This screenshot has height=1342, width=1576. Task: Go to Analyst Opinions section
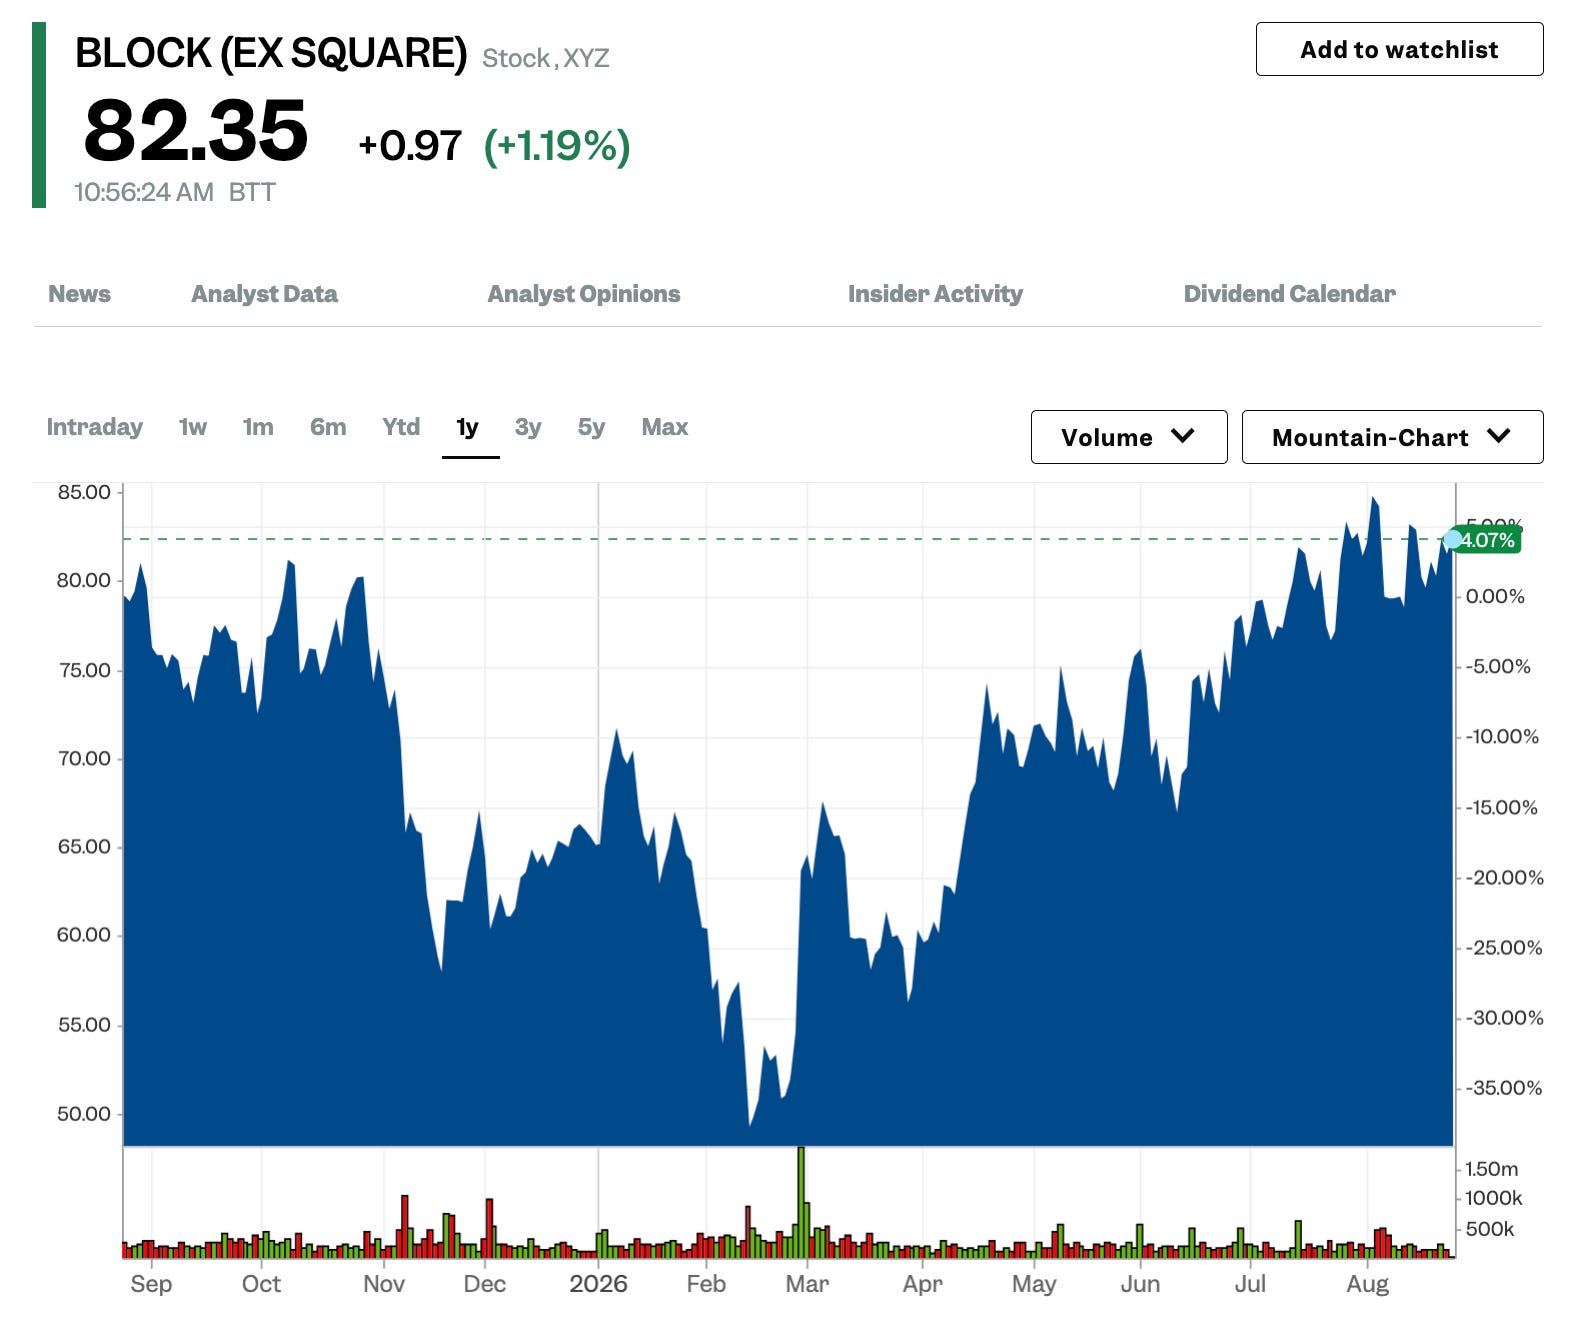tap(583, 294)
